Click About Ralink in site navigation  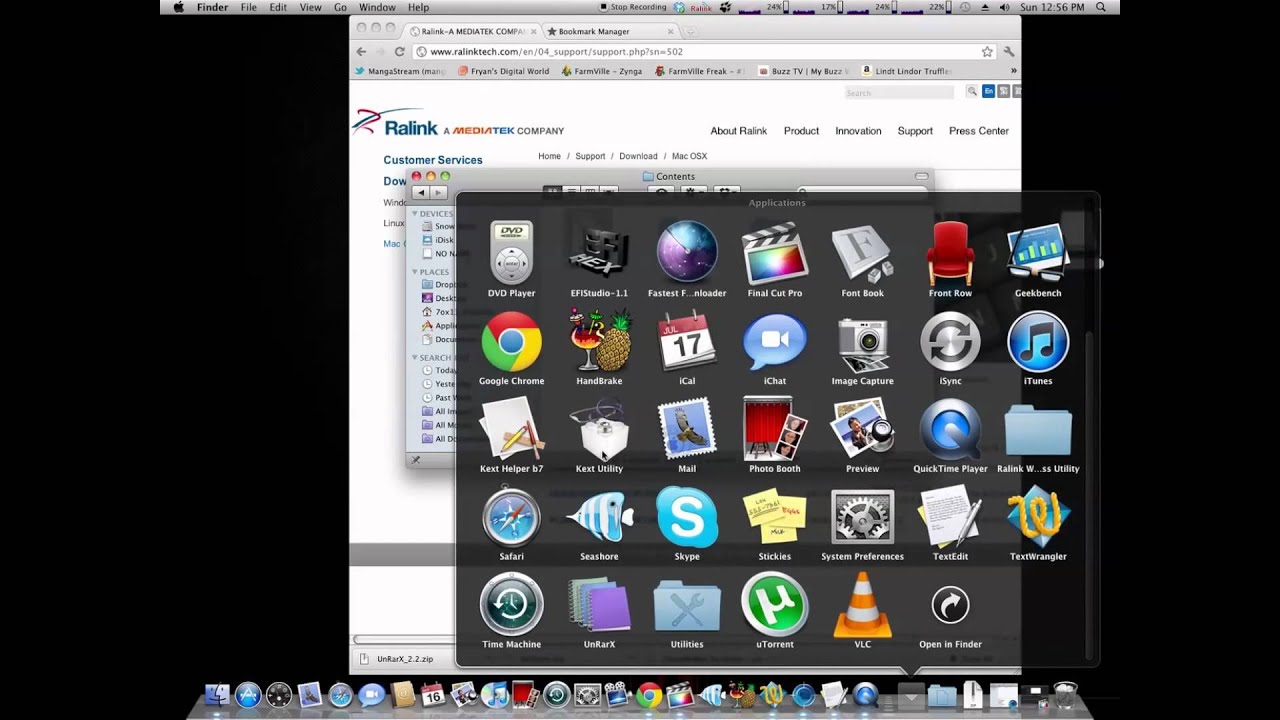(x=738, y=131)
